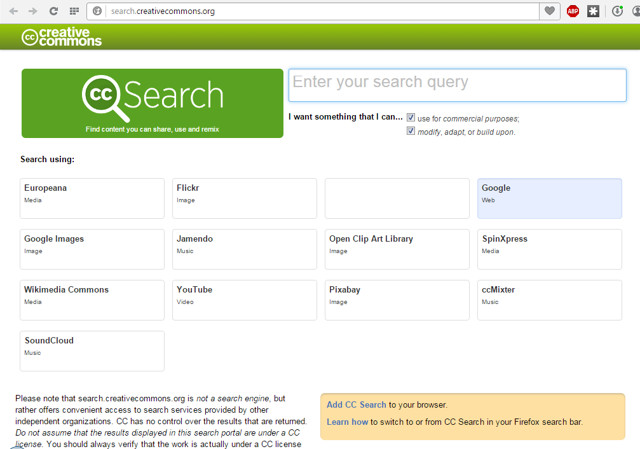640x449 pixels.
Task: Select the Pixabay image search option
Action: point(397,300)
